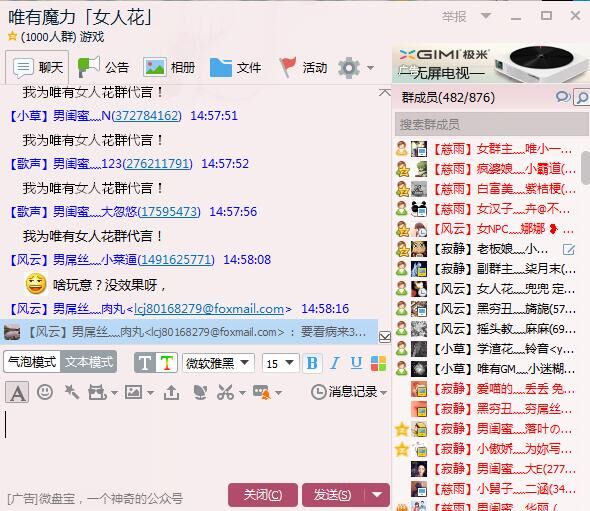
Task: Click the member list scrollbar
Action: (585, 167)
